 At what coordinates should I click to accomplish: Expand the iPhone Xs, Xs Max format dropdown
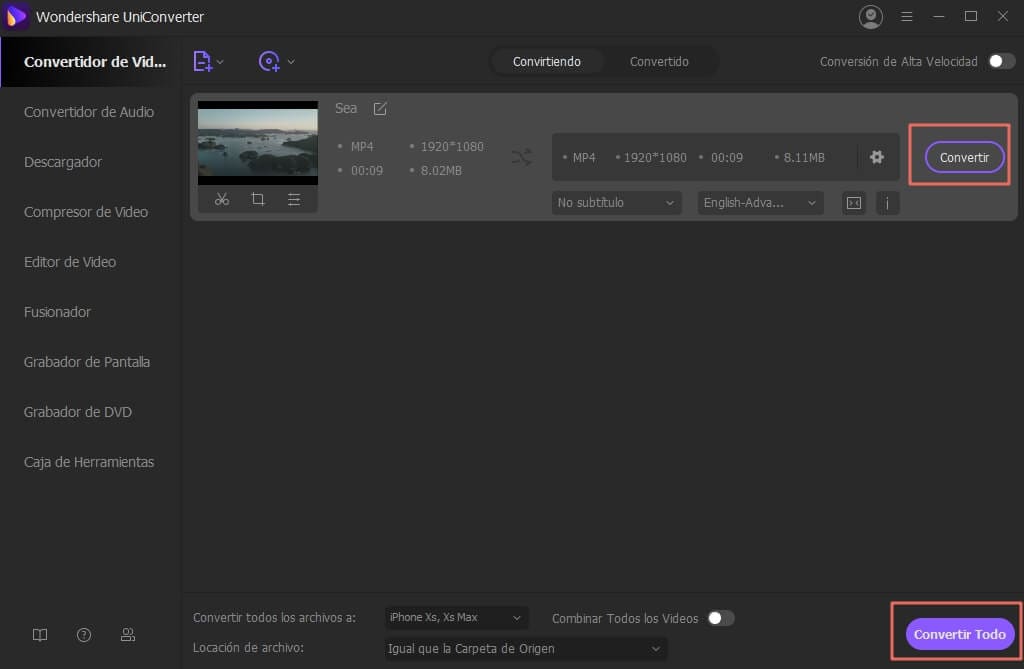pyautogui.click(x=456, y=617)
